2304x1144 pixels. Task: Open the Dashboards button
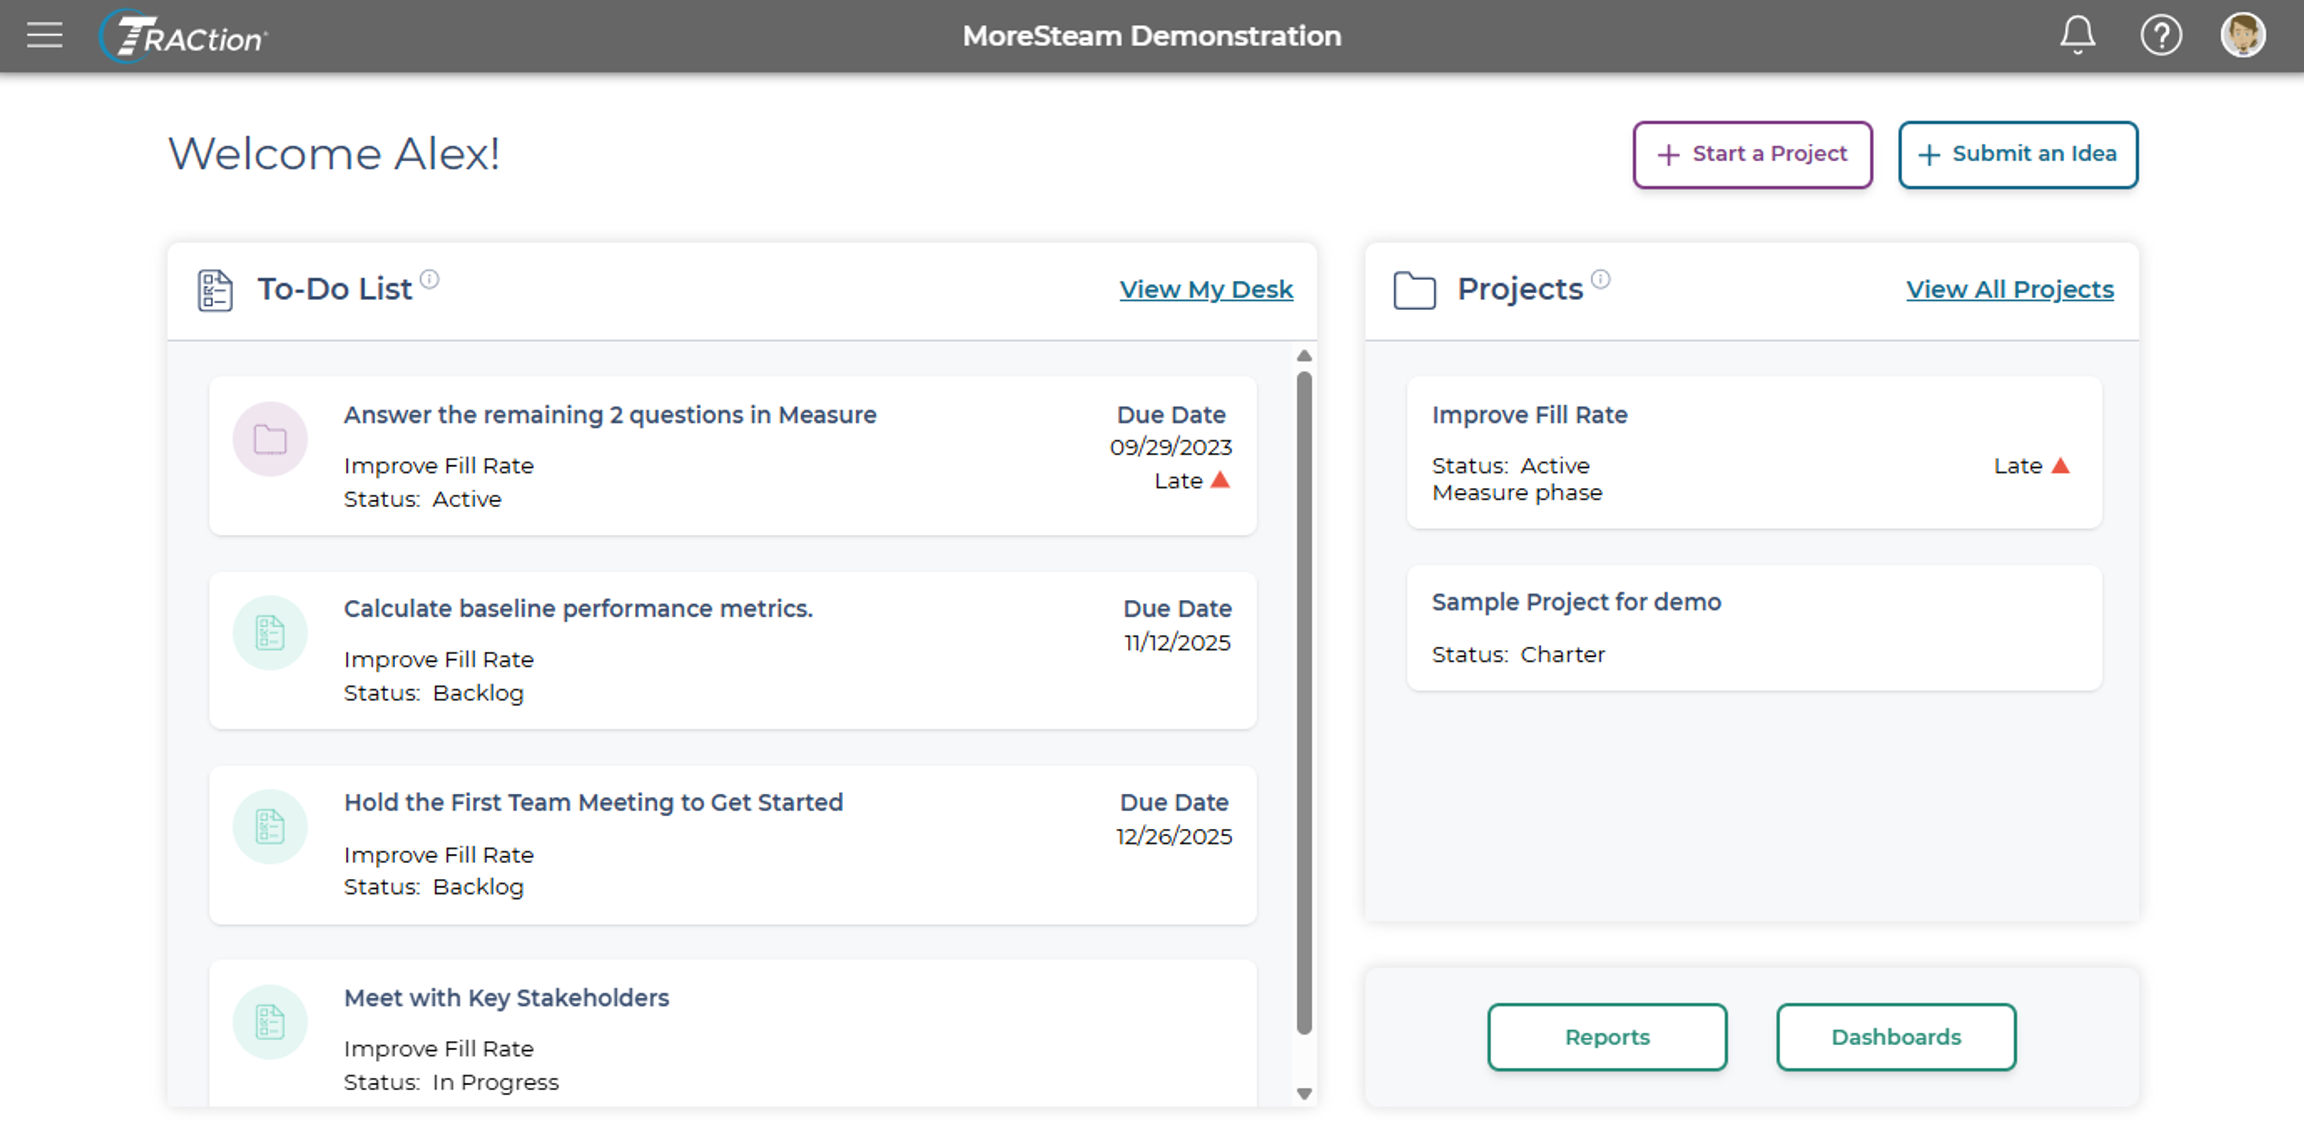[1895, 1037]
